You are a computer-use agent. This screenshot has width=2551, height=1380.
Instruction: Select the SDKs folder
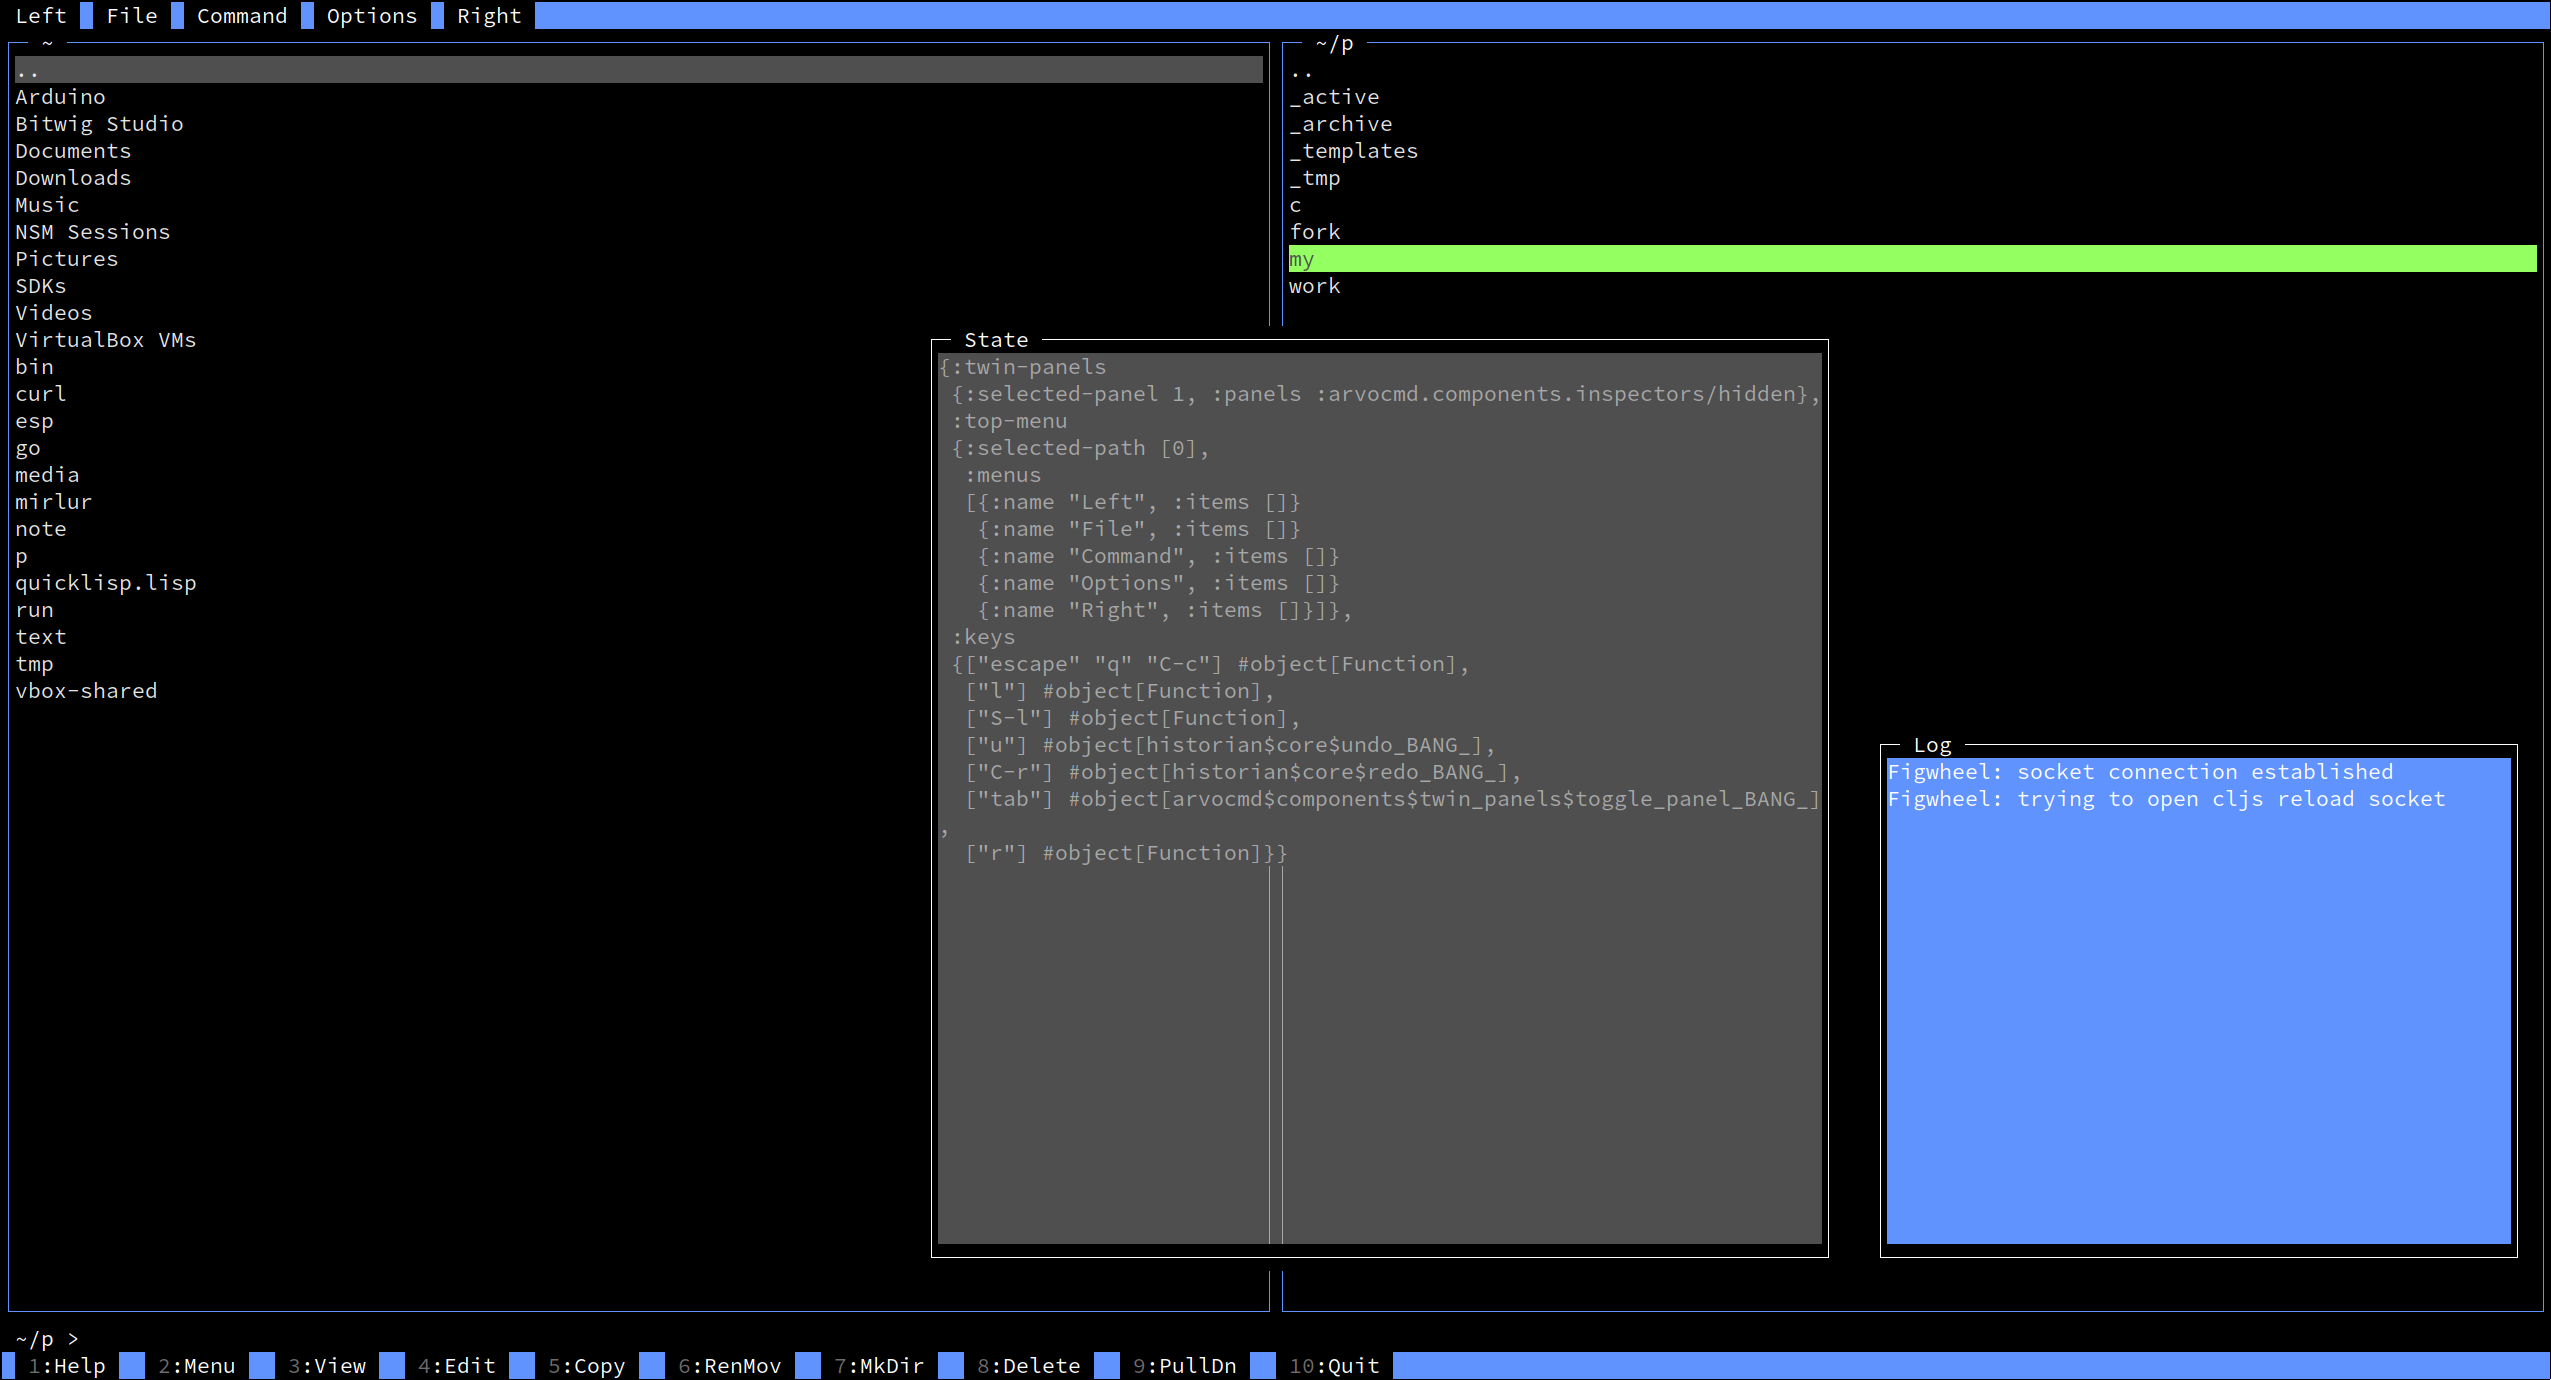(x=41, y=286)
